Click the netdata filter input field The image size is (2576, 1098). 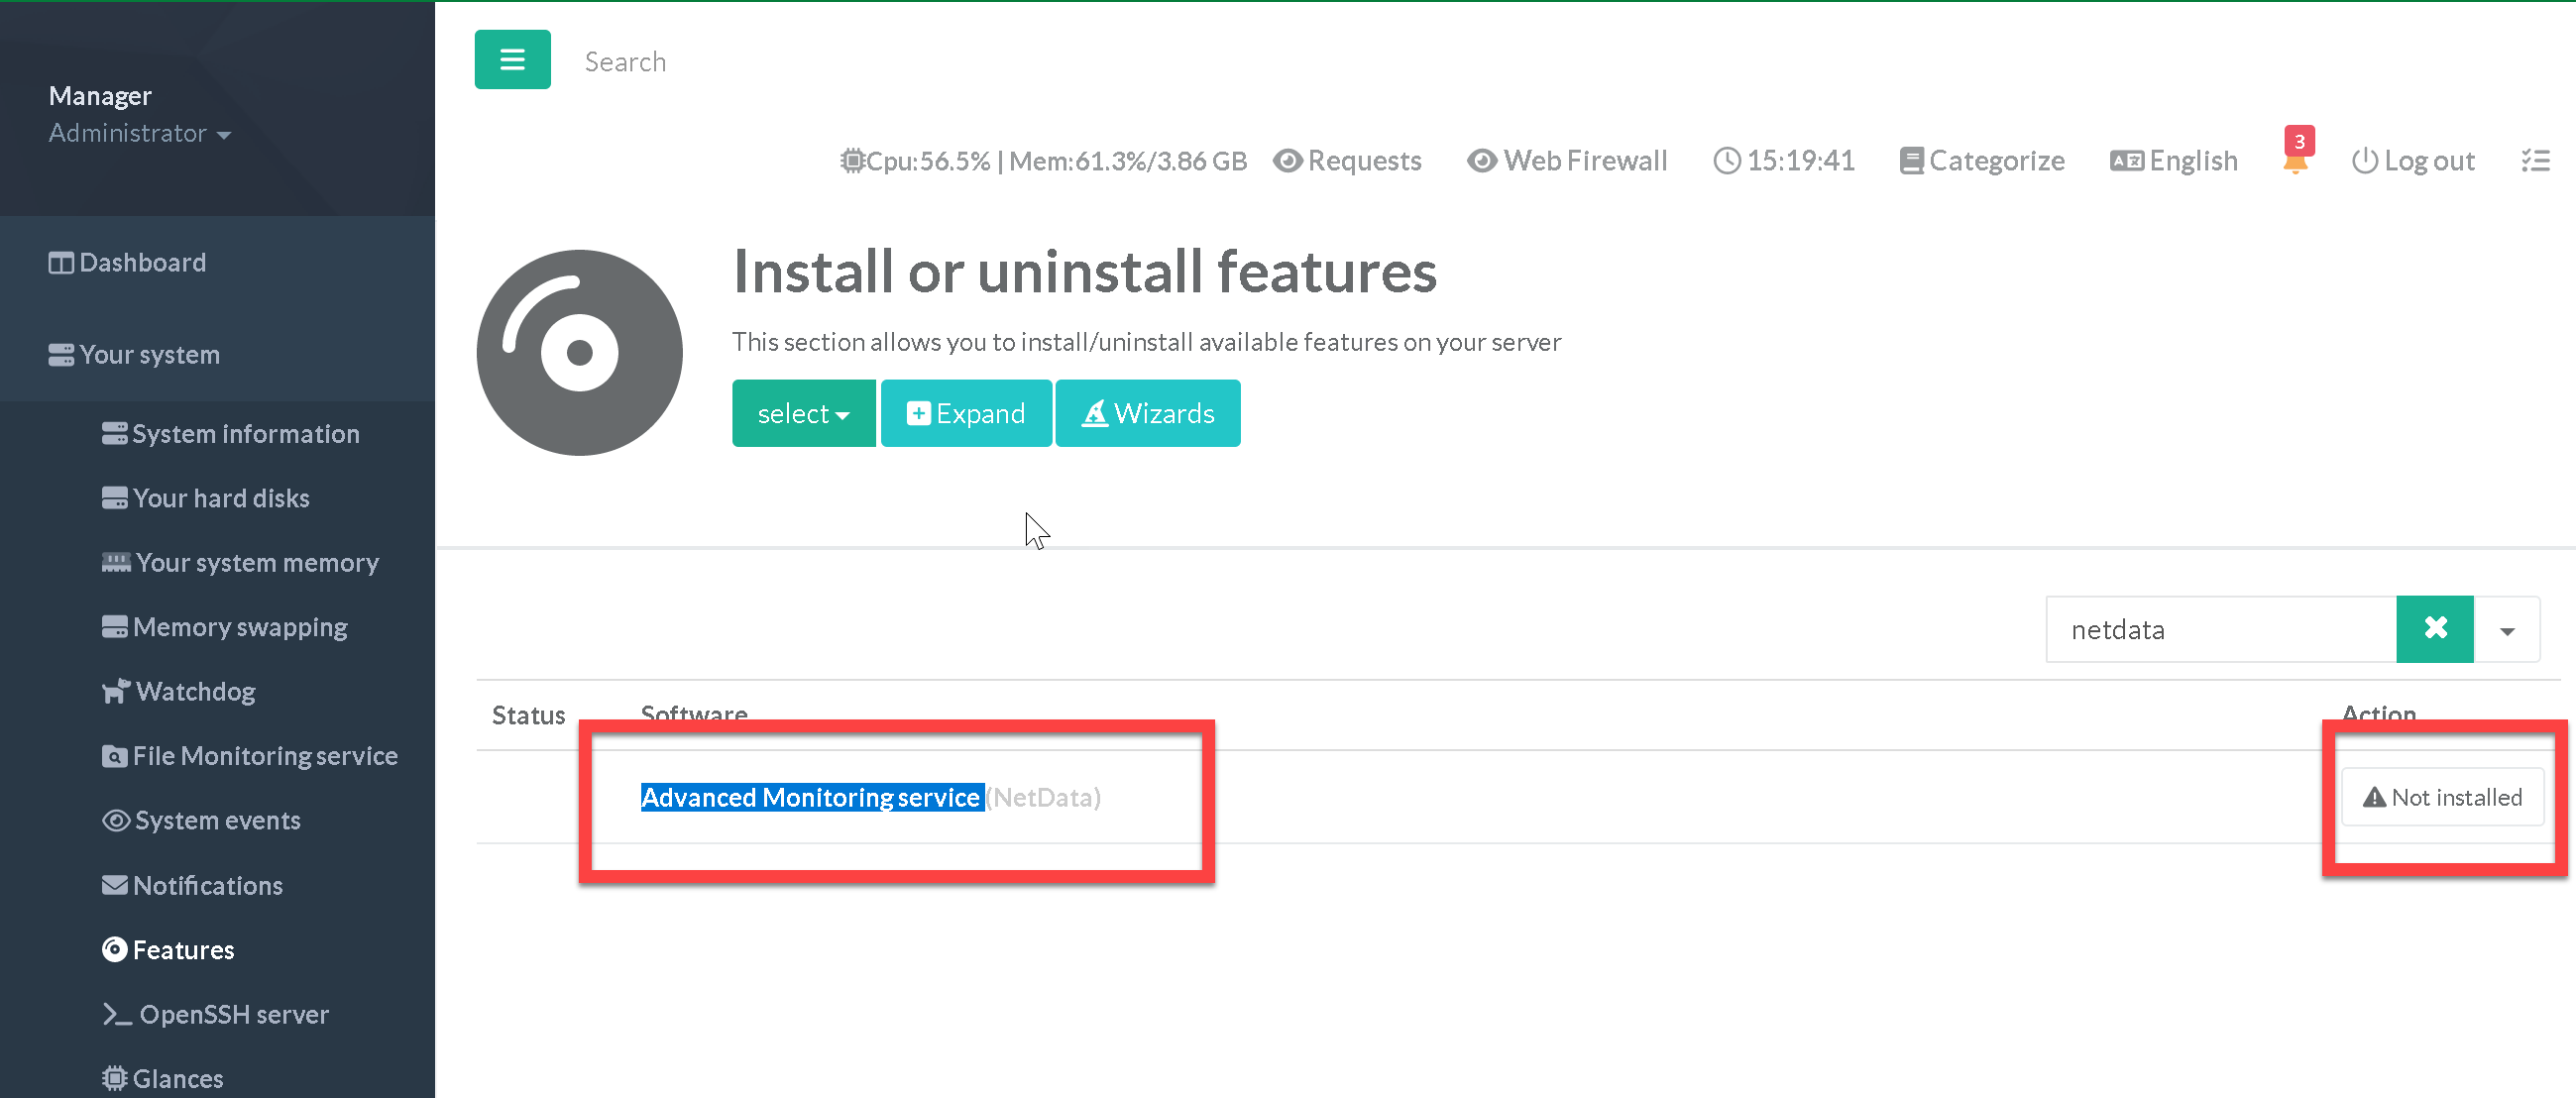point(2220,629)
